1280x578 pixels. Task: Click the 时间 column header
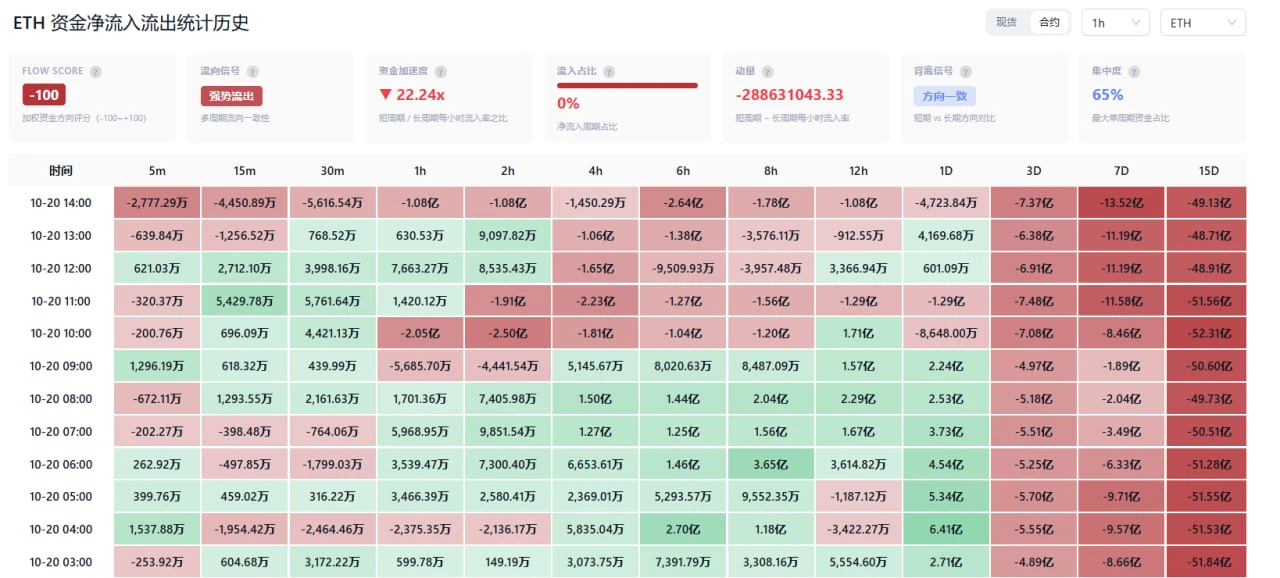(x=60, y=171)
